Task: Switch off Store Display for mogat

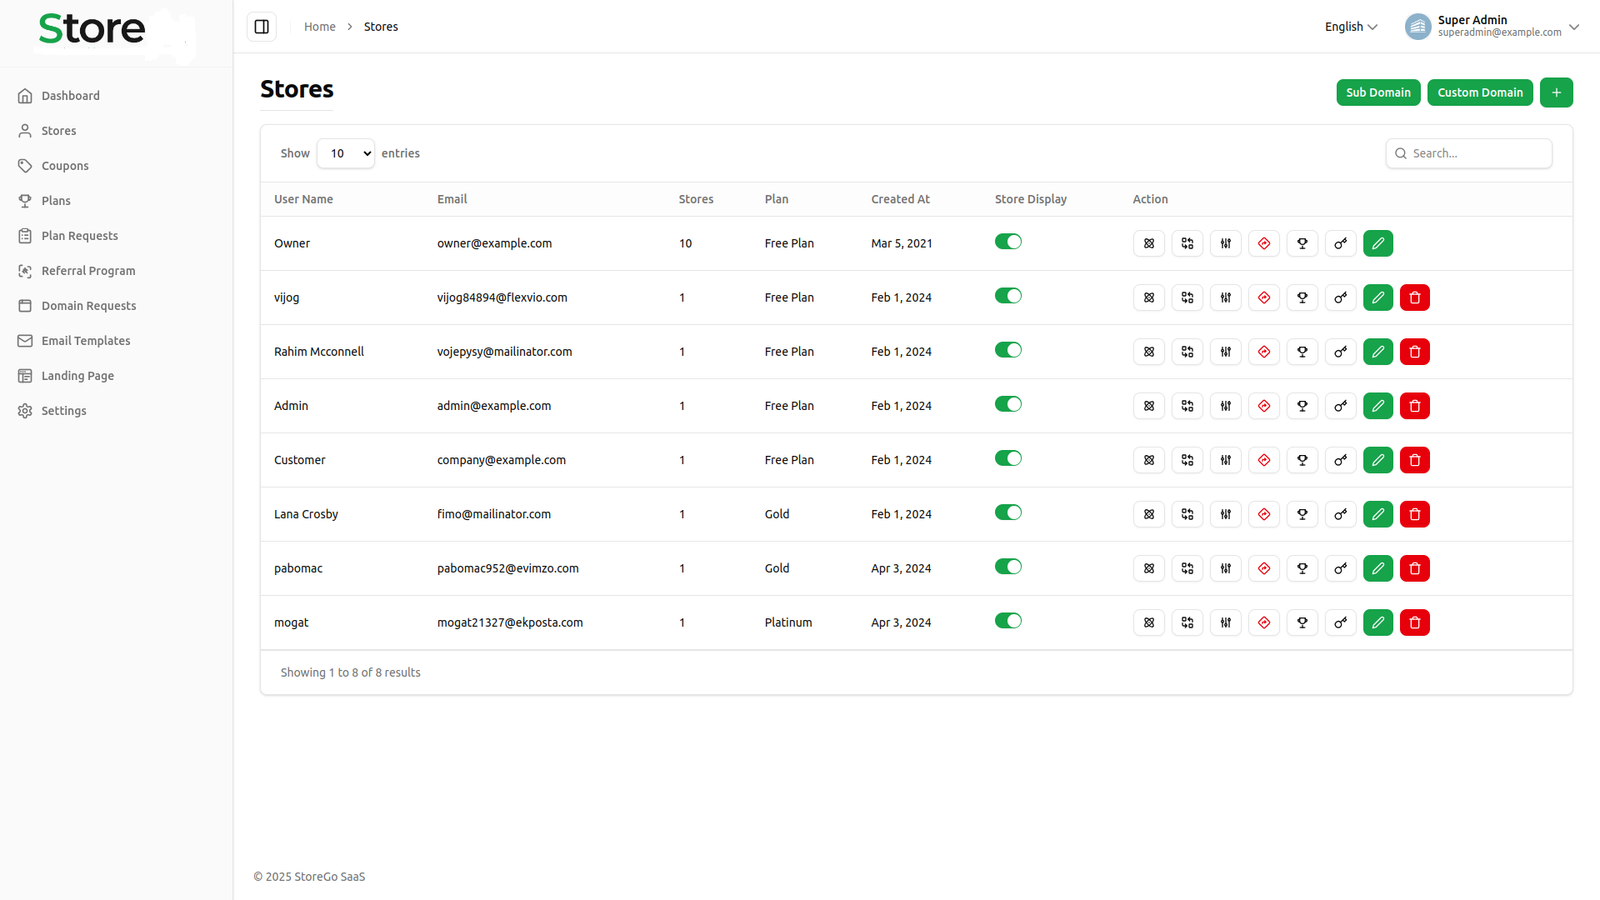Action: pos(1008,621)
